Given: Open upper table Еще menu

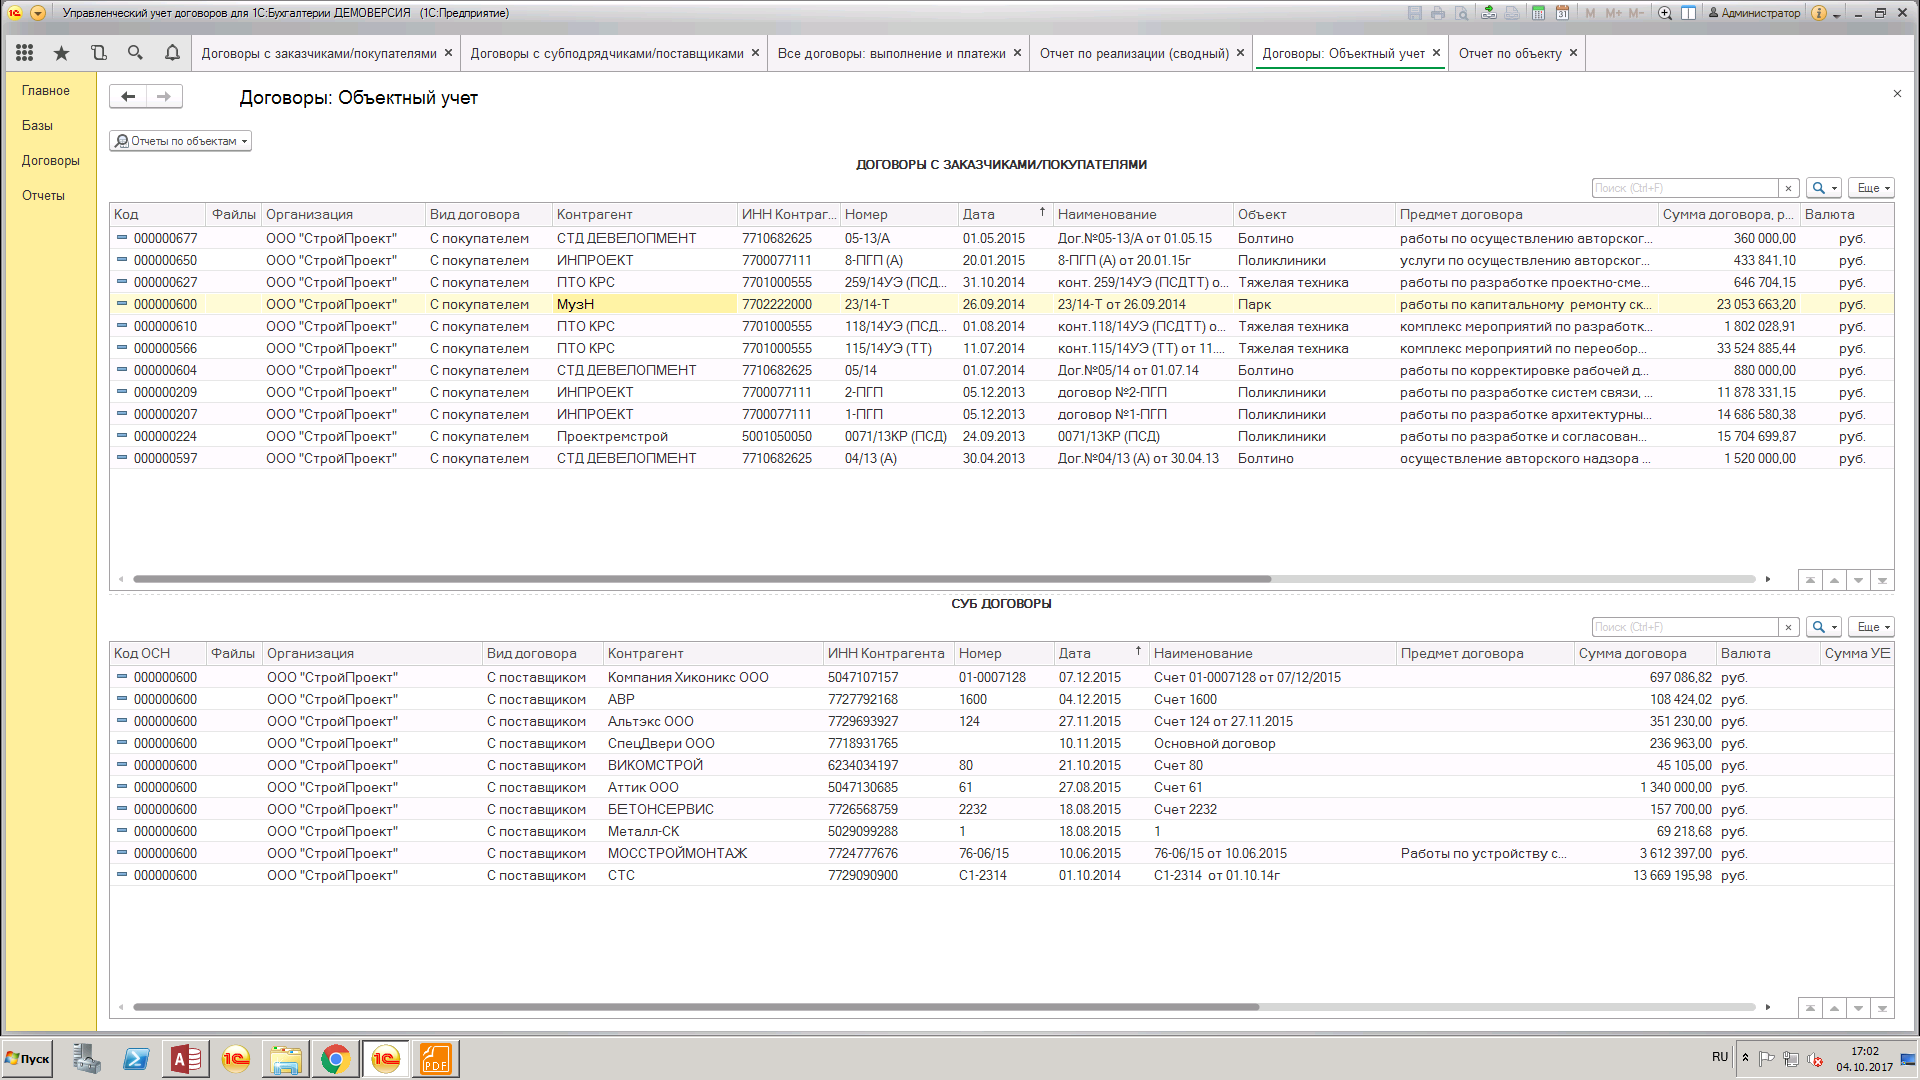Looking at the screenshot, I should [1871, 188].
